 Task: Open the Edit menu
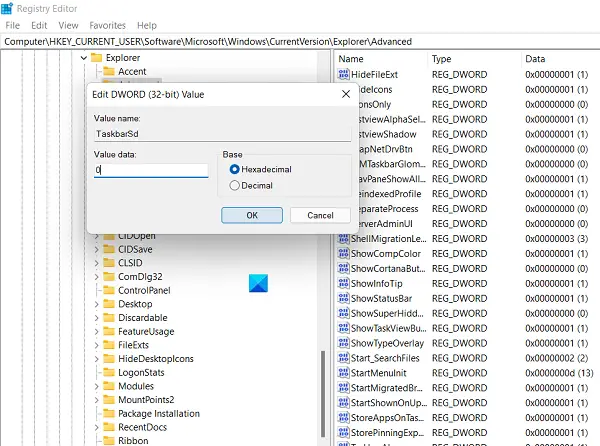point(39,25)
